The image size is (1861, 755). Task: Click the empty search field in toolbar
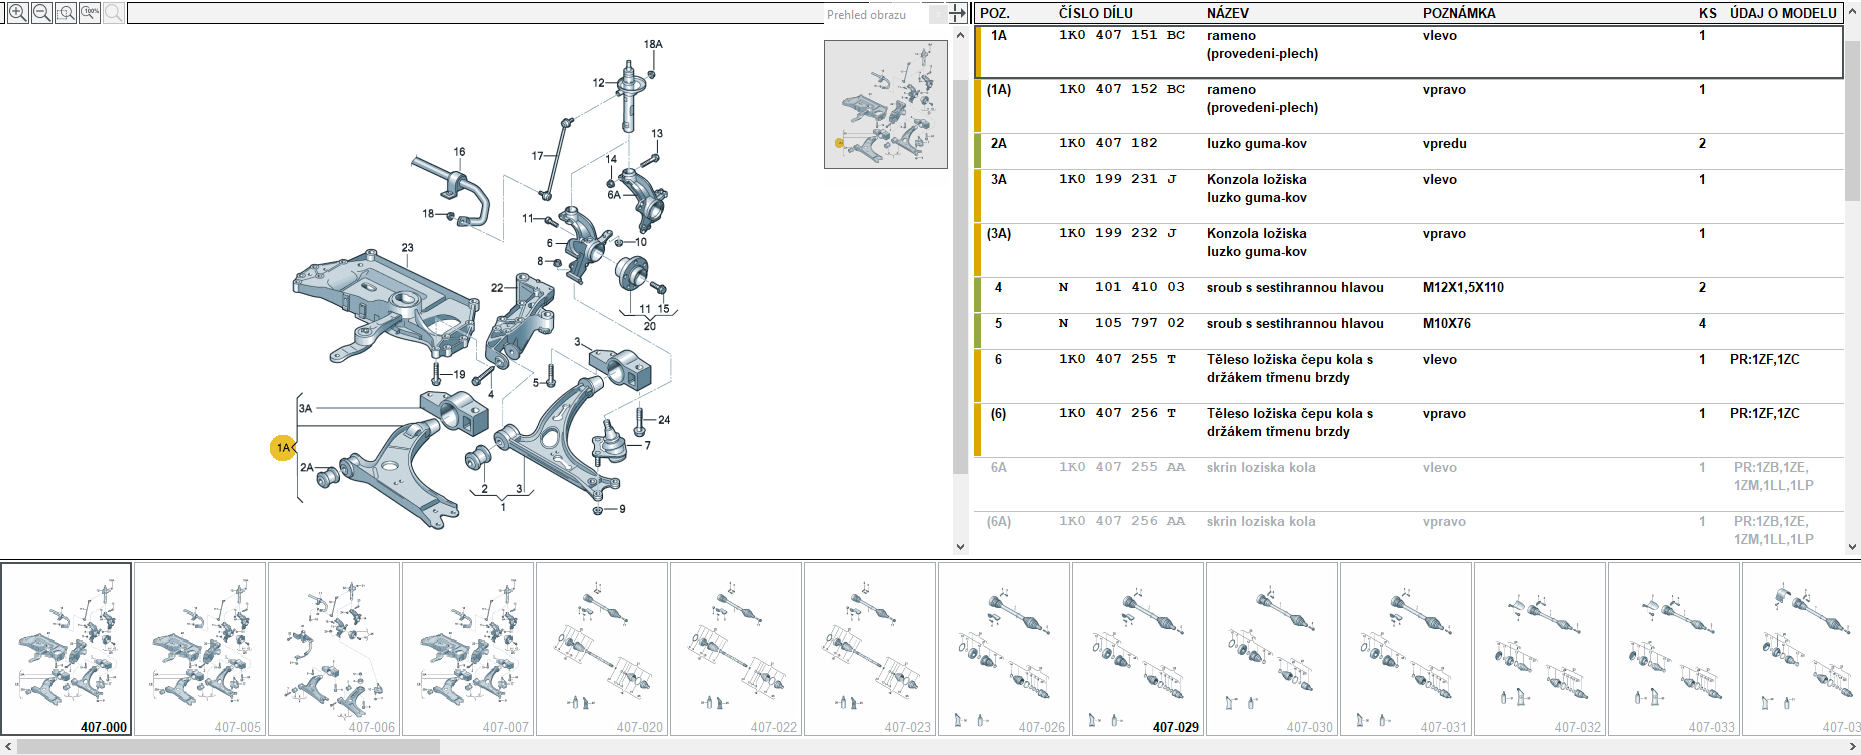474,13
